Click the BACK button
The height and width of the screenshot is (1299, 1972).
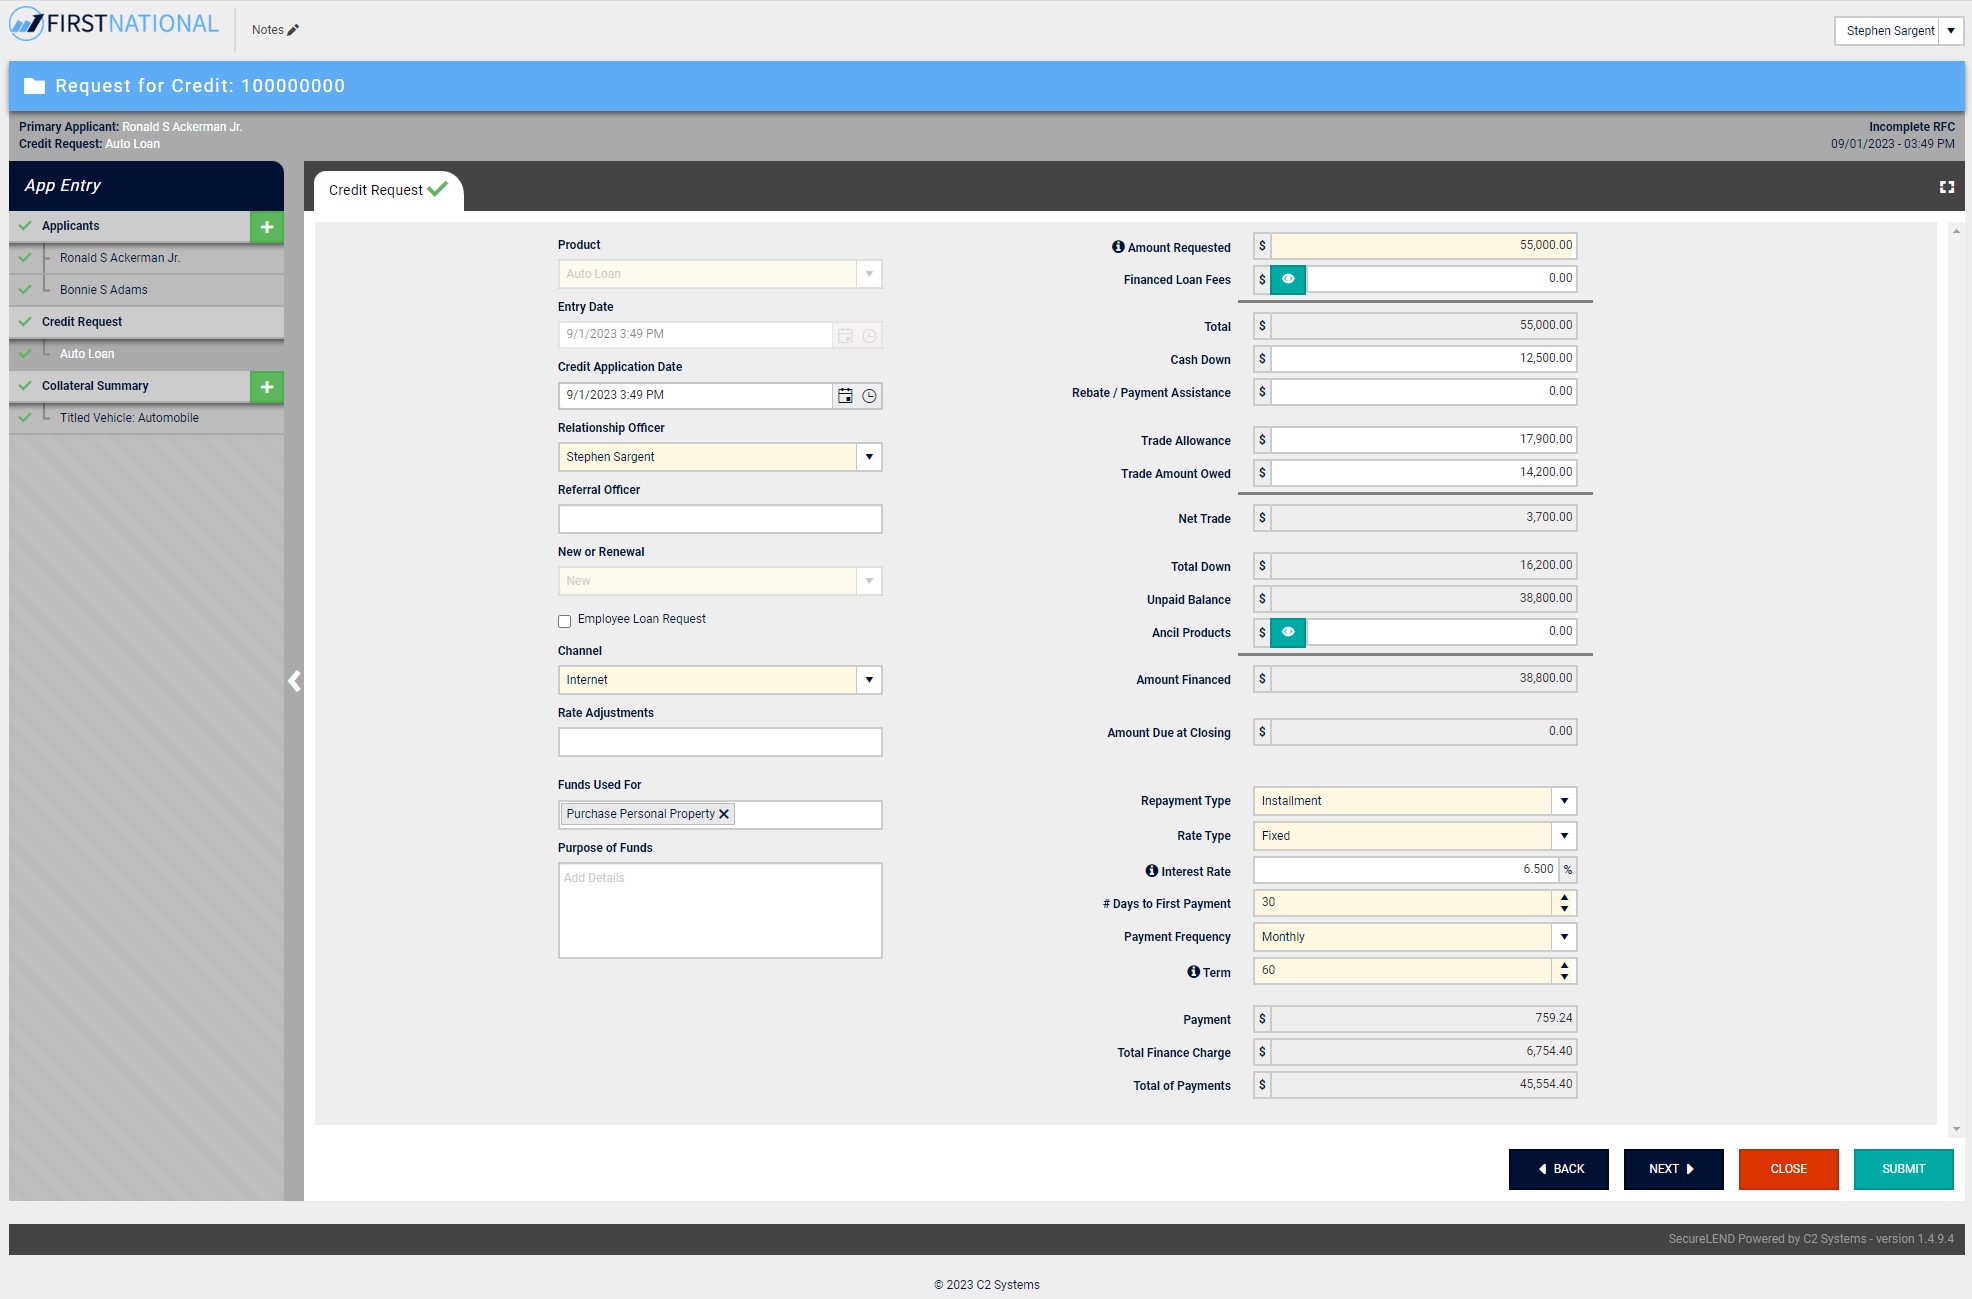pos(1558,1169)
